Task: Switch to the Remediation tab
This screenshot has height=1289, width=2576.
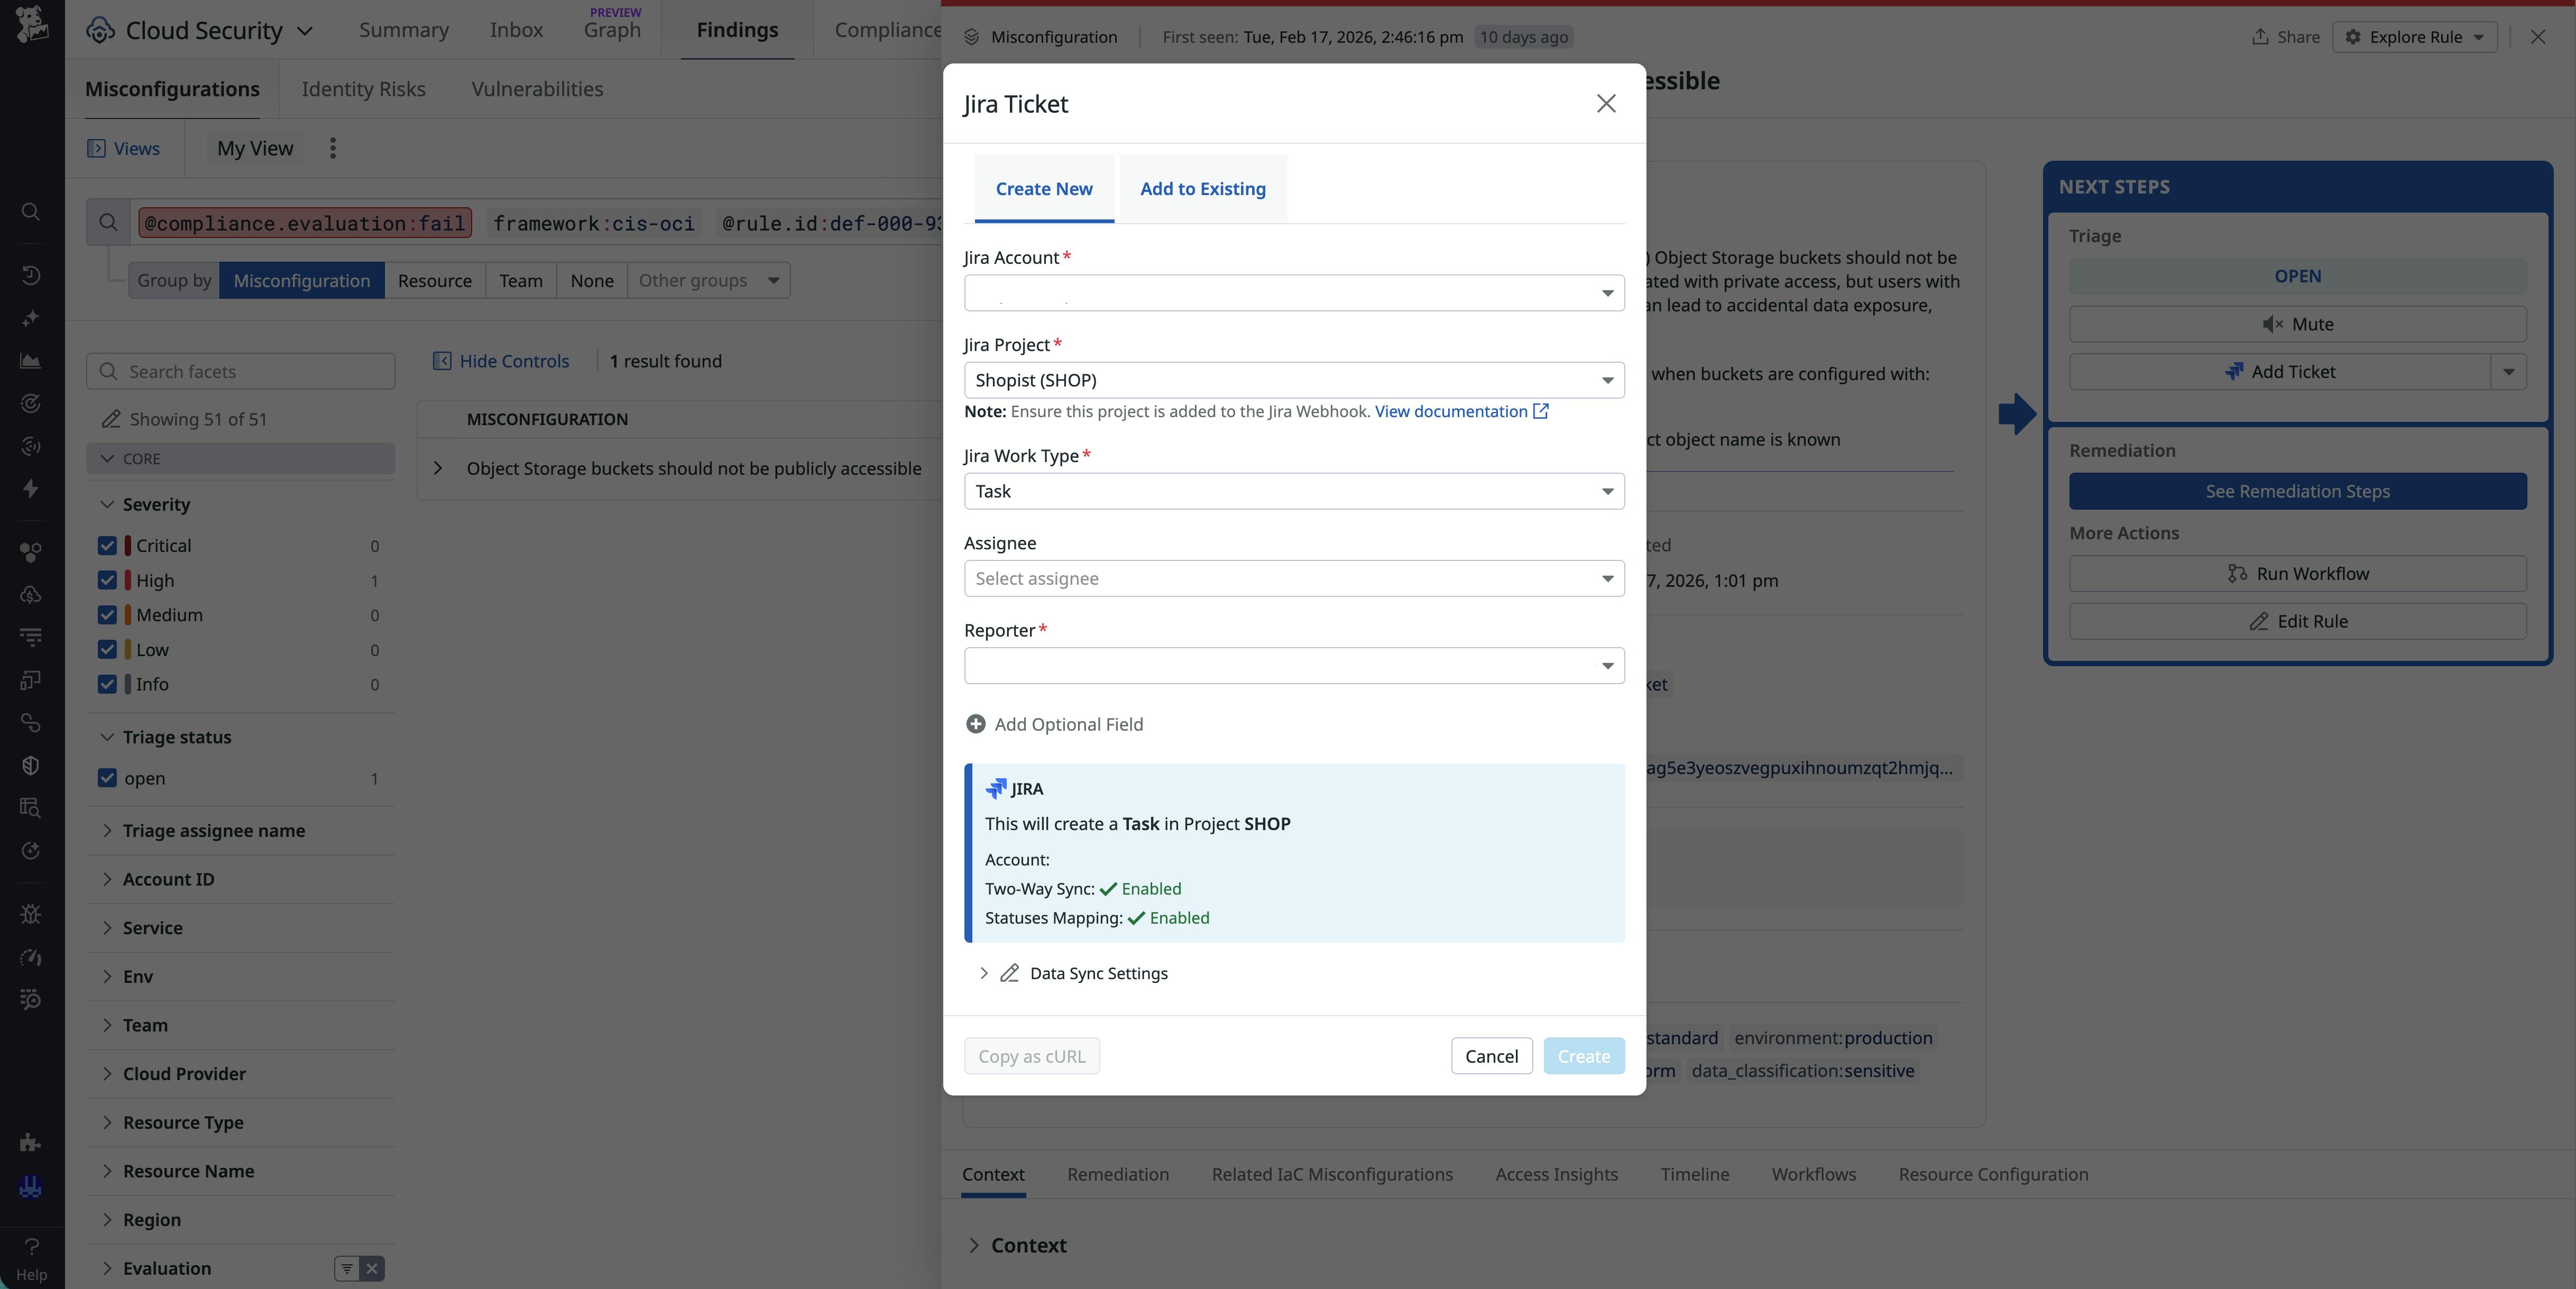Action: tap(1117, 1175)
